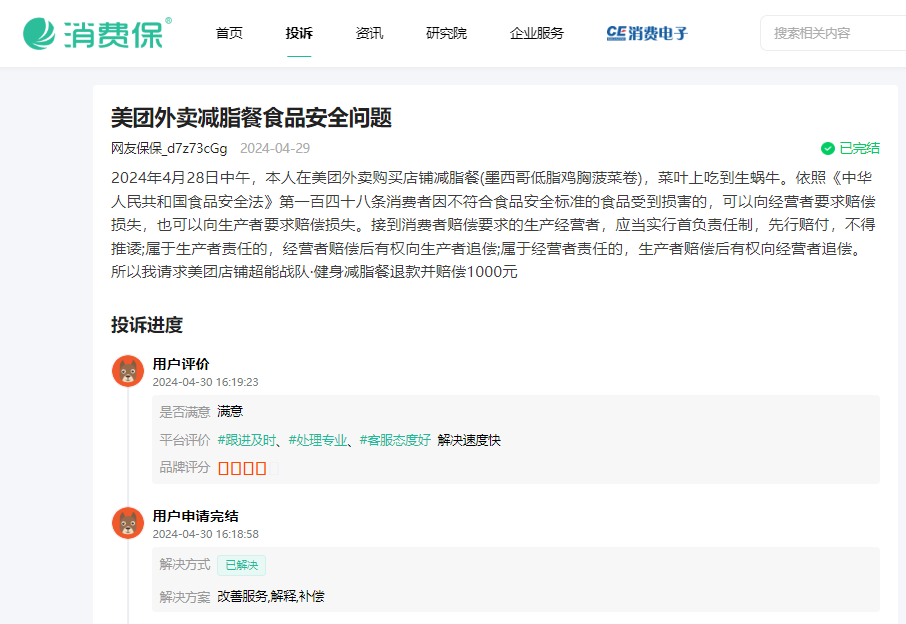Open the 资讯 nav item
Viewport: 906px width, 624px height.
[x=369, y=33]
